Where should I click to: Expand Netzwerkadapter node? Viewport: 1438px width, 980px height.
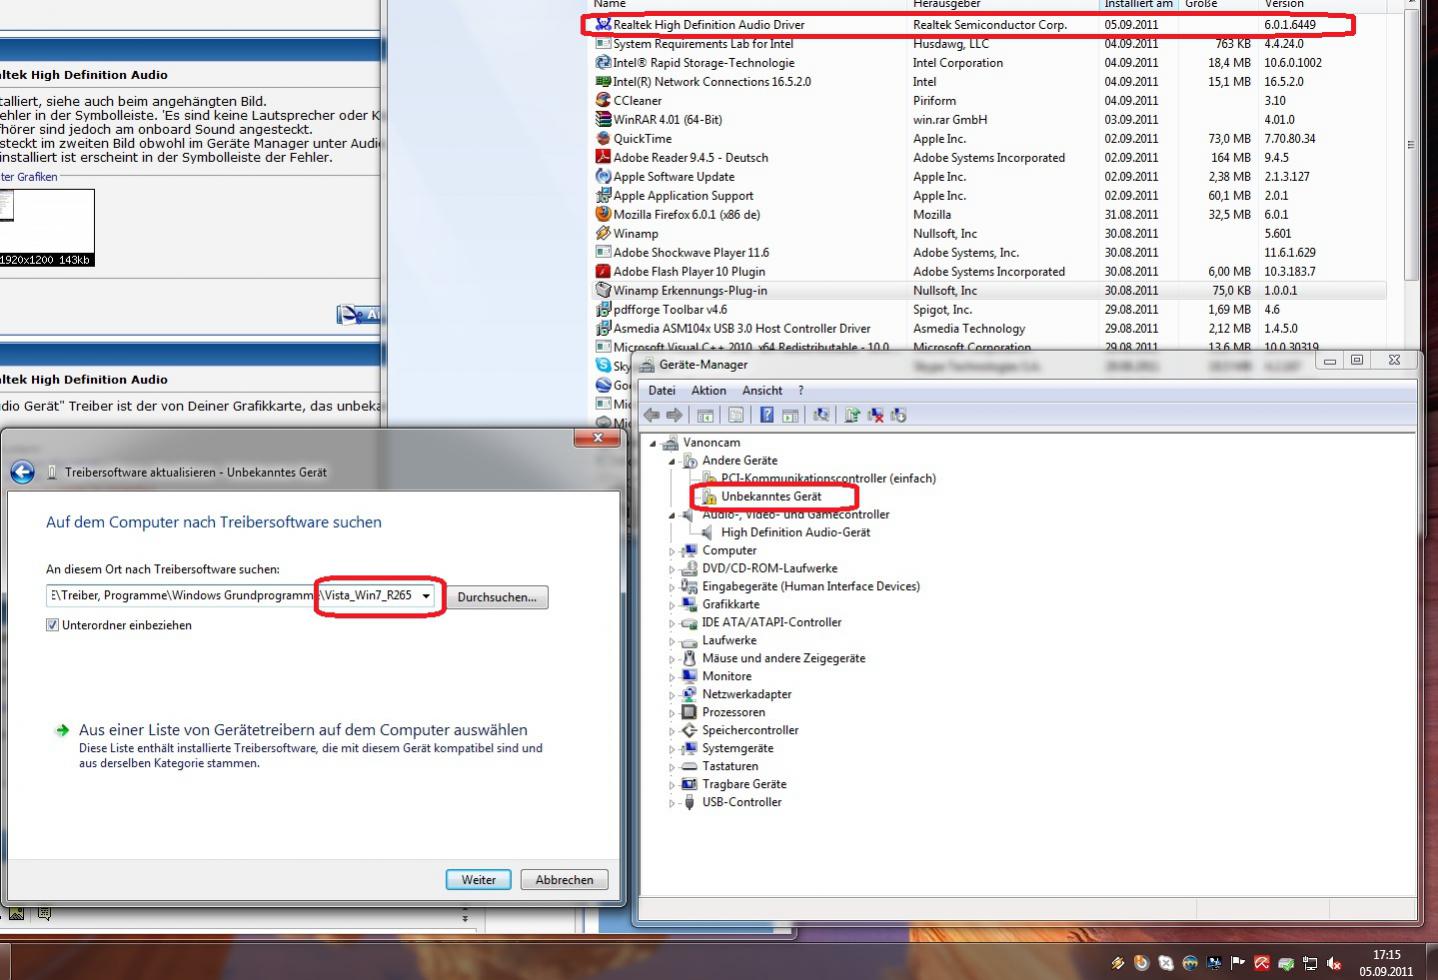tap(672, 695)
